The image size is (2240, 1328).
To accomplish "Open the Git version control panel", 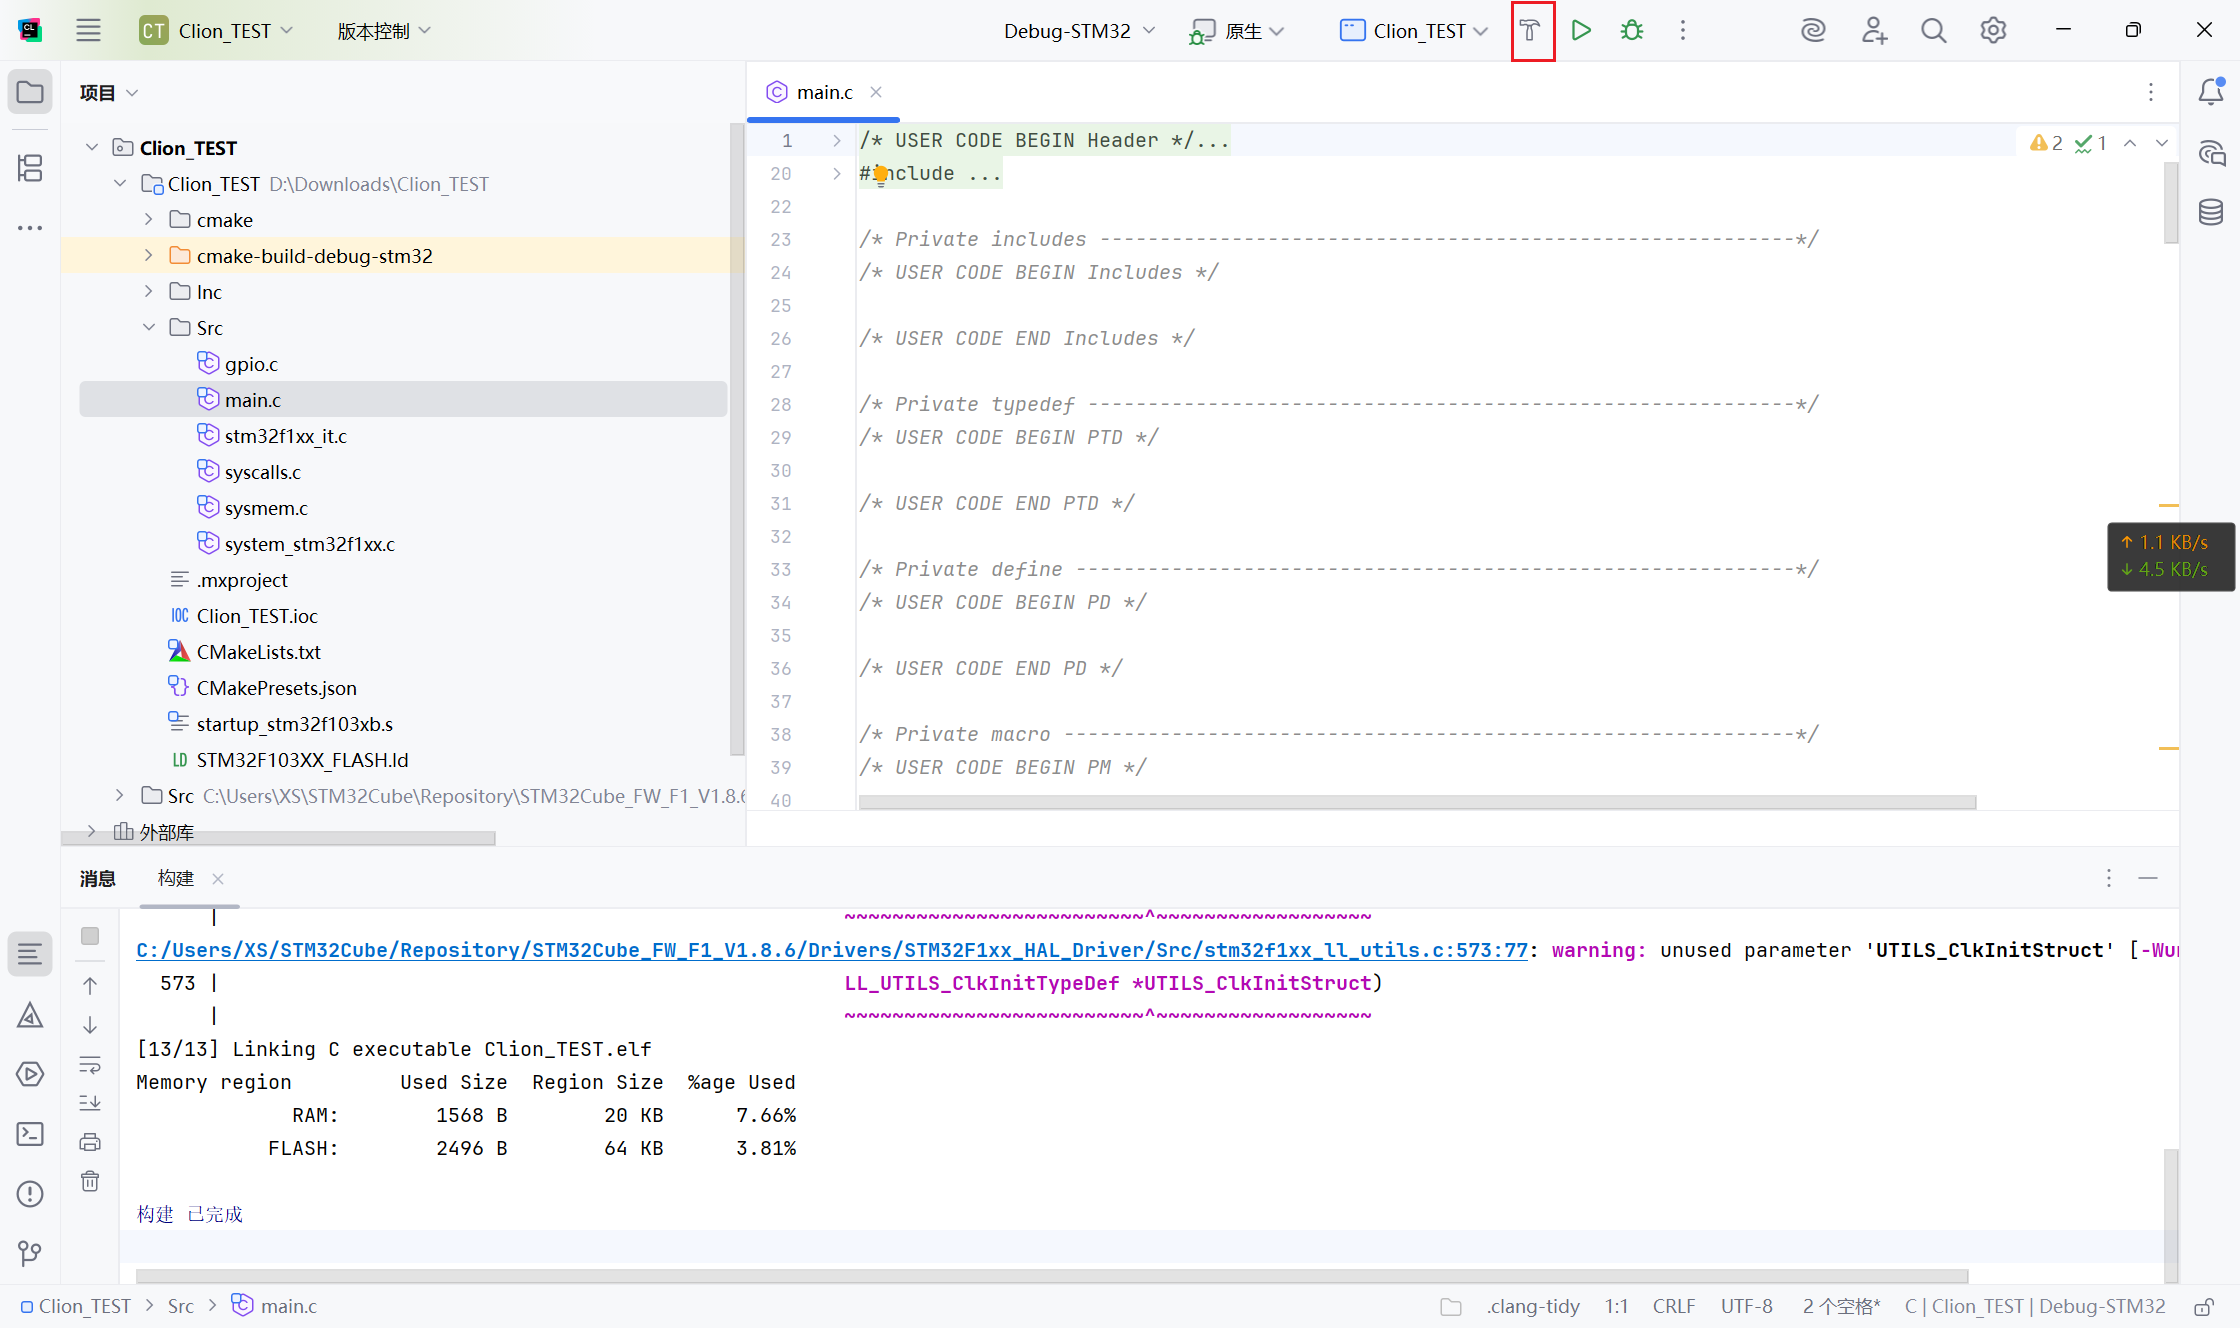I will tap(30, 1253).
